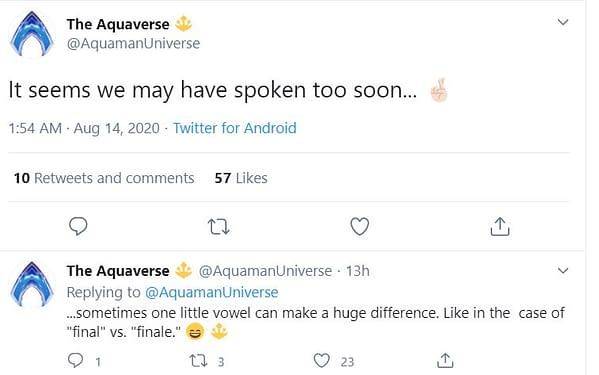
Task: Retweet the reply tweet showing 3 retweets
Action: [x=199, y=361]
